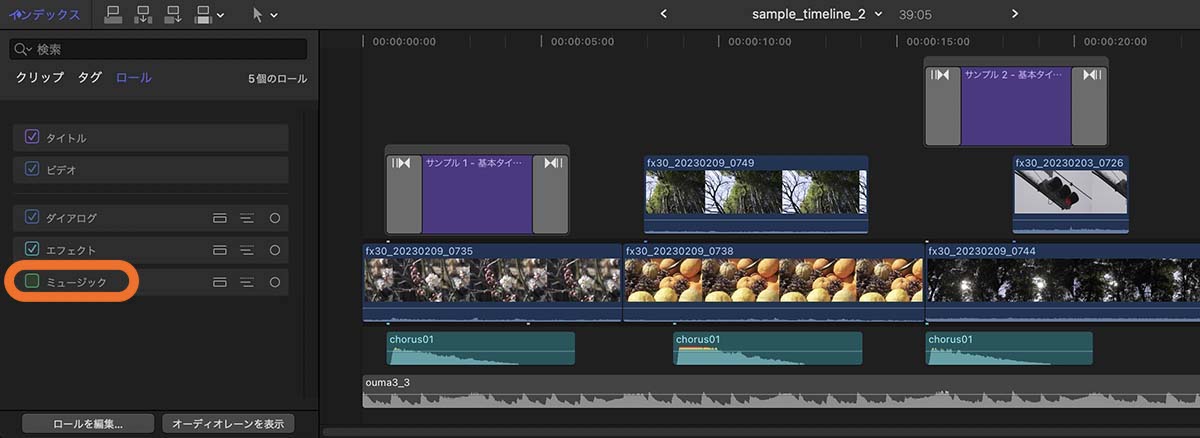
Task: Click the オーディオレーンを表示 button
Action: click(229, 423)
